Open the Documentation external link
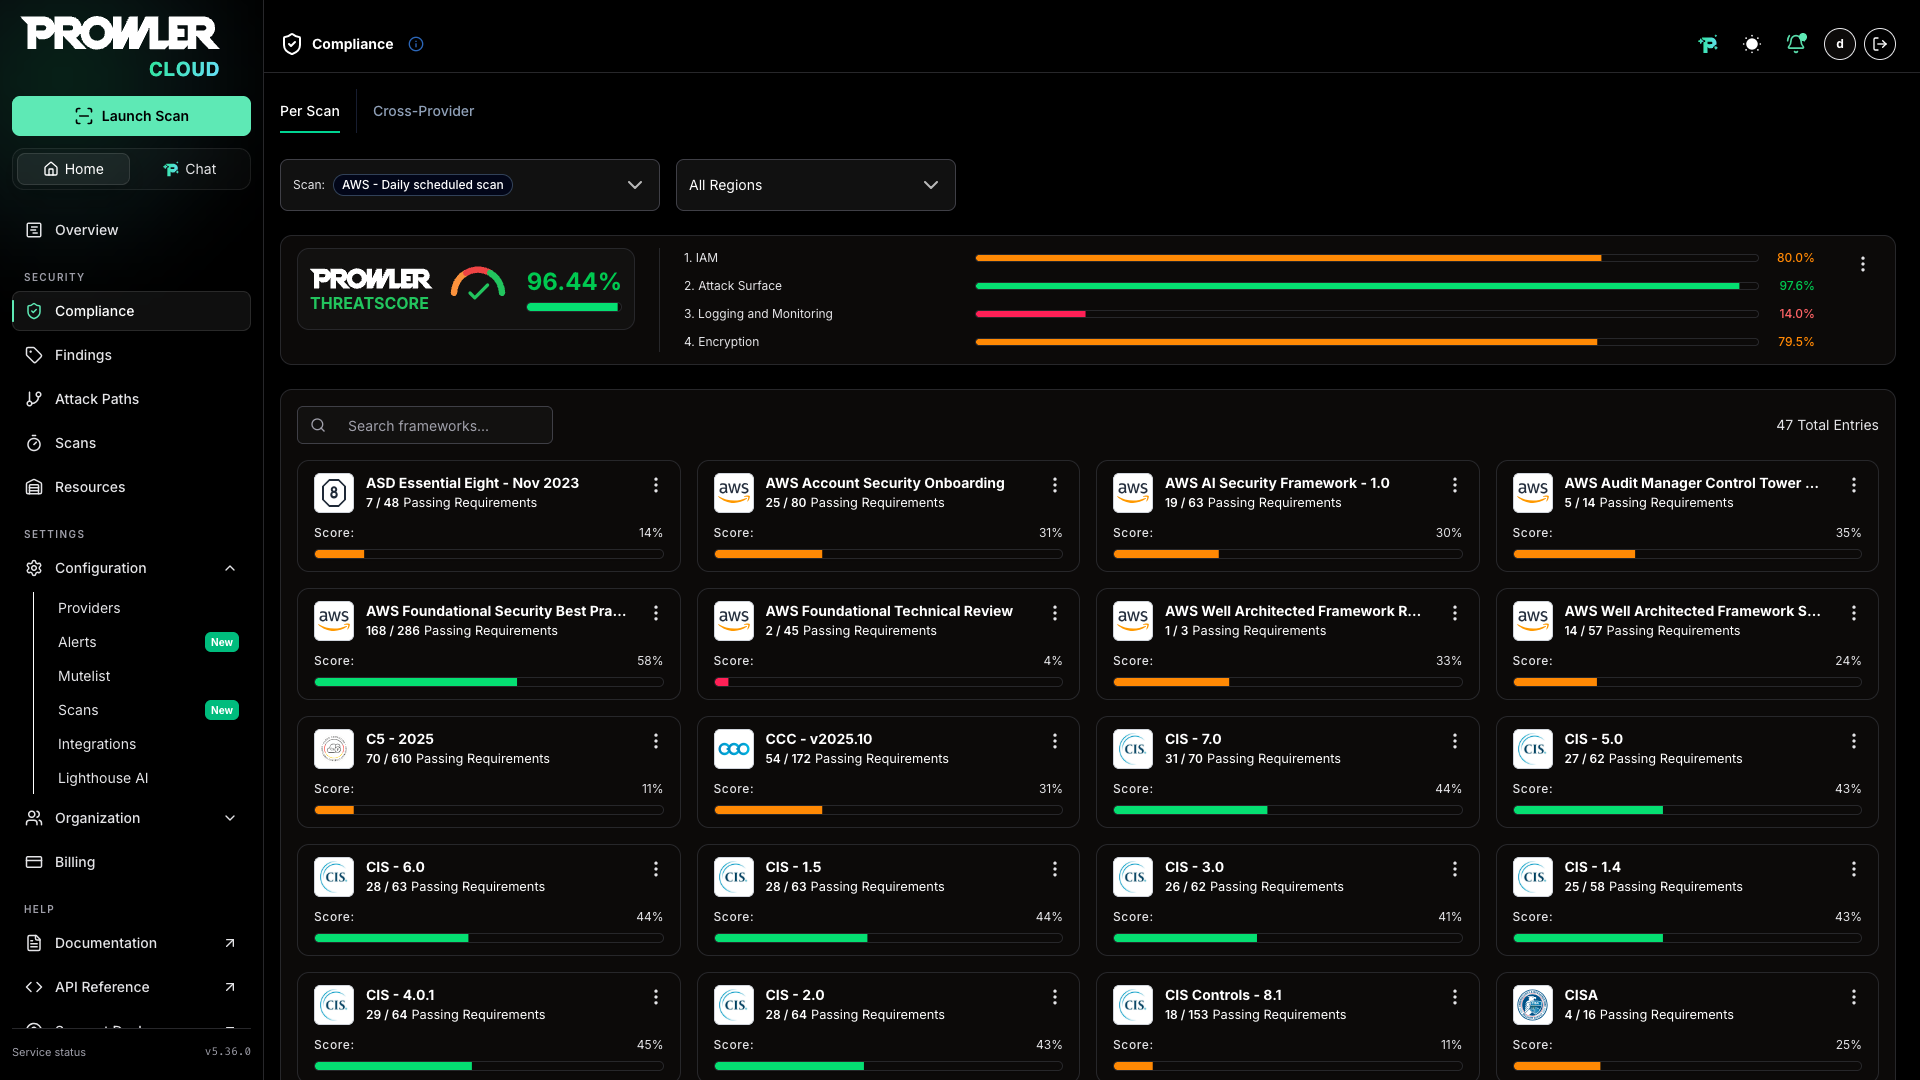Viewport: 1920px width, 1080px height. tap(131, 943)
